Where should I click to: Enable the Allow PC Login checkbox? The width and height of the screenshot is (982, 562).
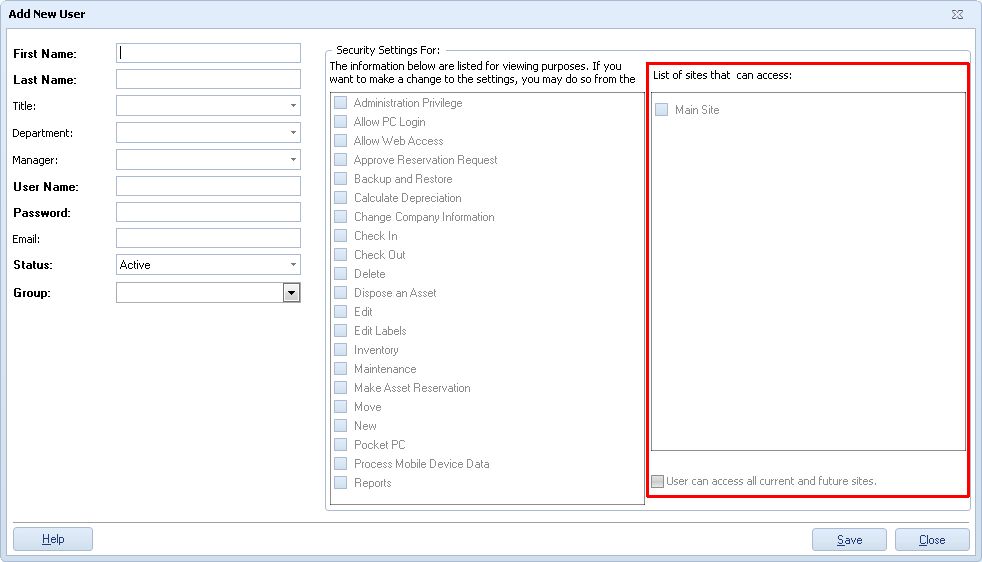[x=341, y=122]
